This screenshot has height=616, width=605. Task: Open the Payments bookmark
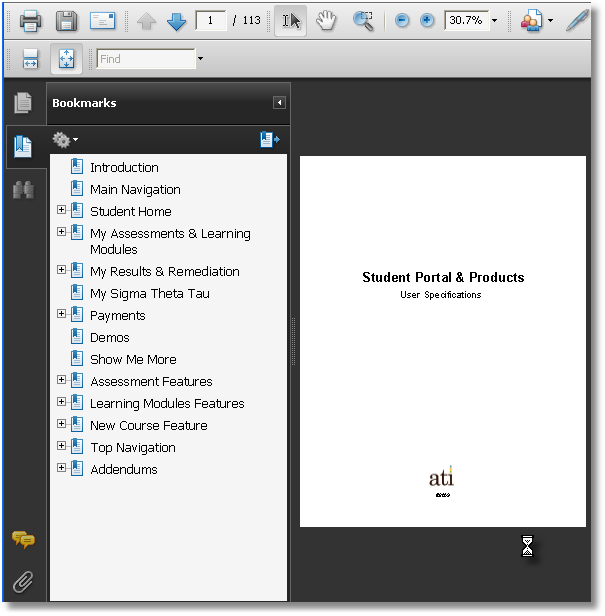(x=117, y=316)
